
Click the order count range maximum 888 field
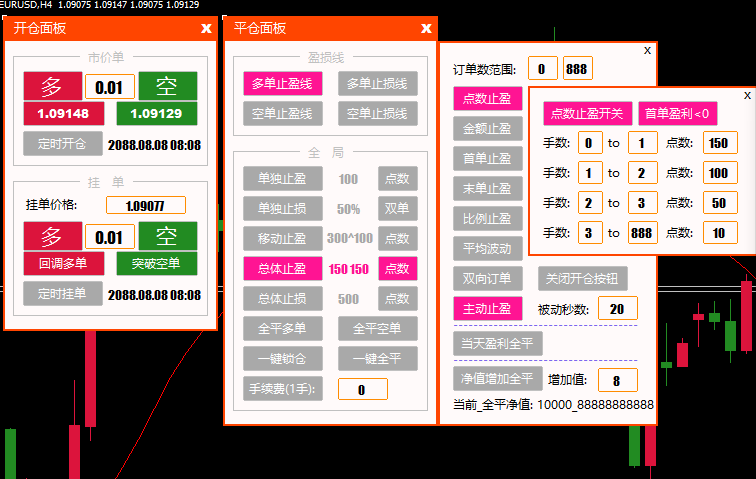577,68
